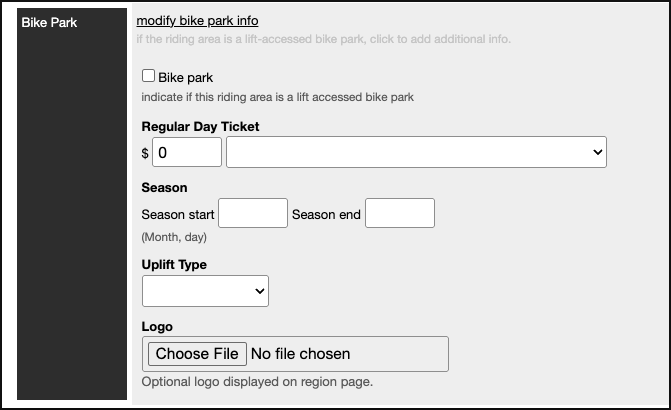Screen dimensions: 671x410
Task: Click the bold "Logo" heading
Action: [157, 327]
